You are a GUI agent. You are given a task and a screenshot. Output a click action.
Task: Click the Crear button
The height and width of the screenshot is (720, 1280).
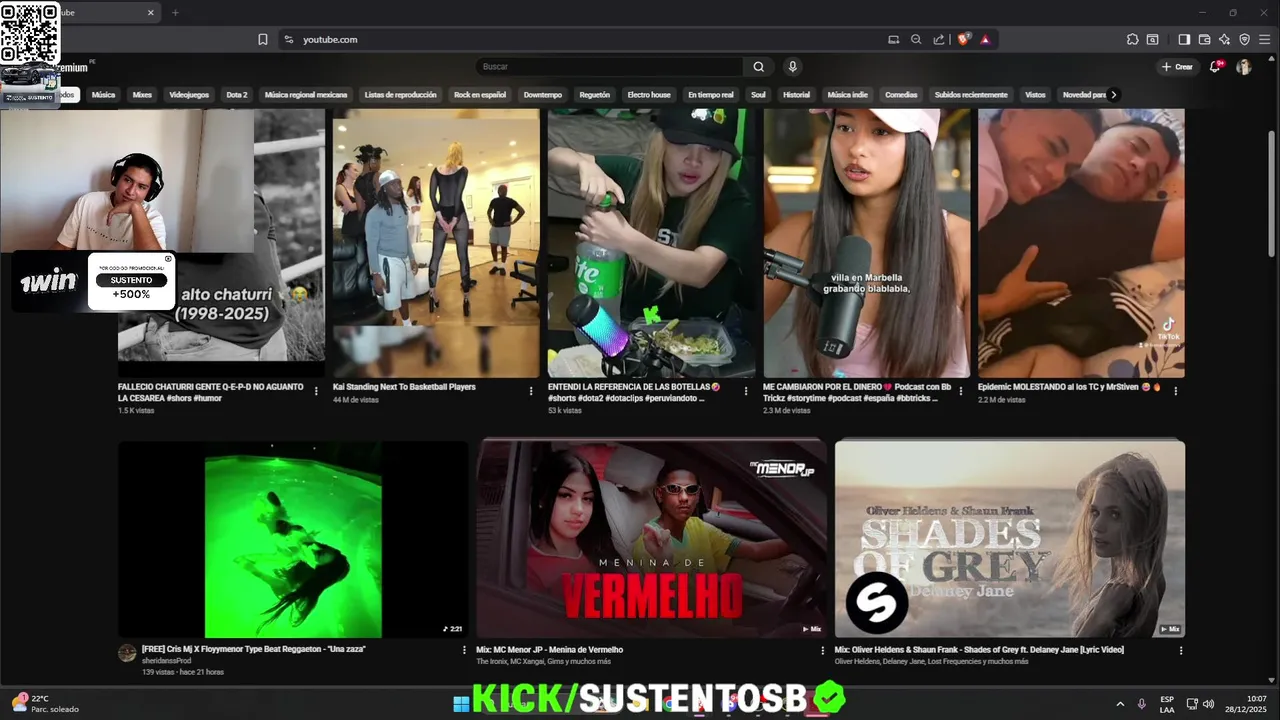(1177, 67)
